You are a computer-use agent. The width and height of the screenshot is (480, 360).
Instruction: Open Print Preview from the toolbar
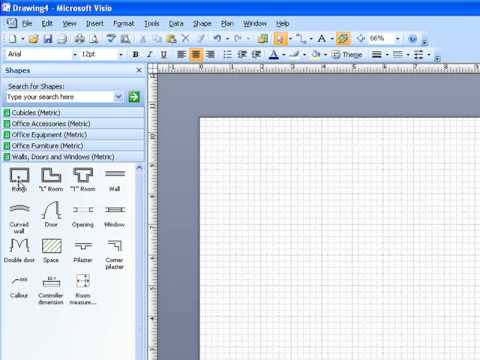pos(94,39)
